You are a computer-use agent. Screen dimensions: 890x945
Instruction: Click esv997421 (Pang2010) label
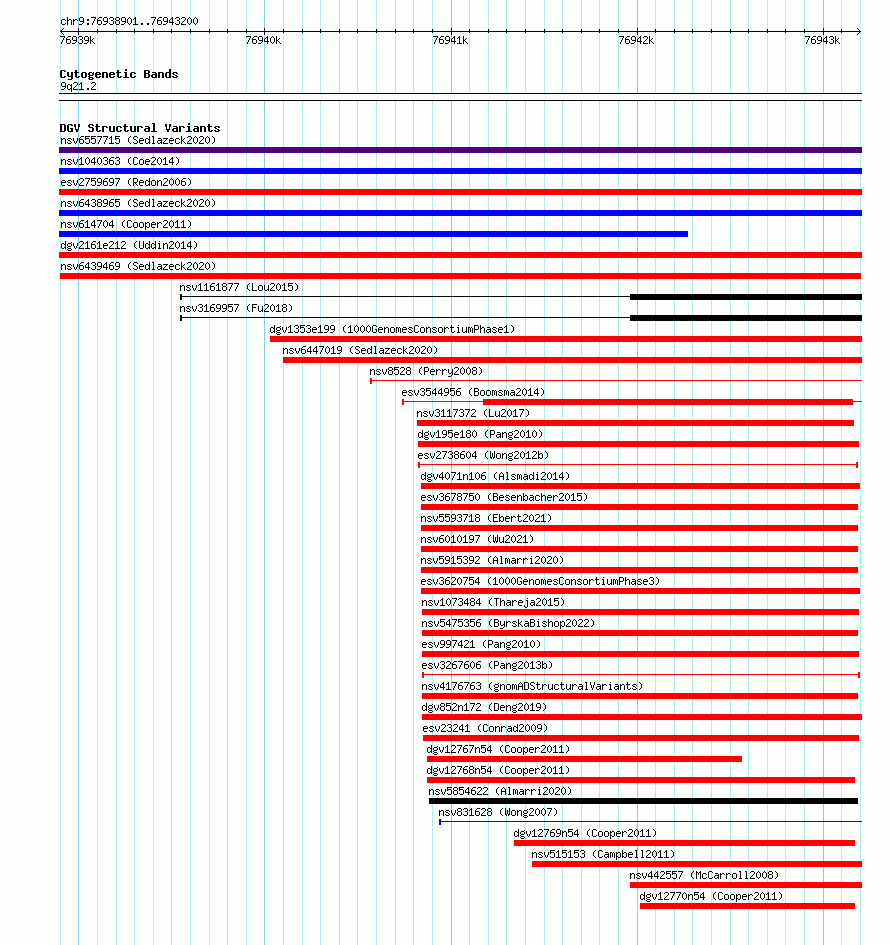(481, 645)
